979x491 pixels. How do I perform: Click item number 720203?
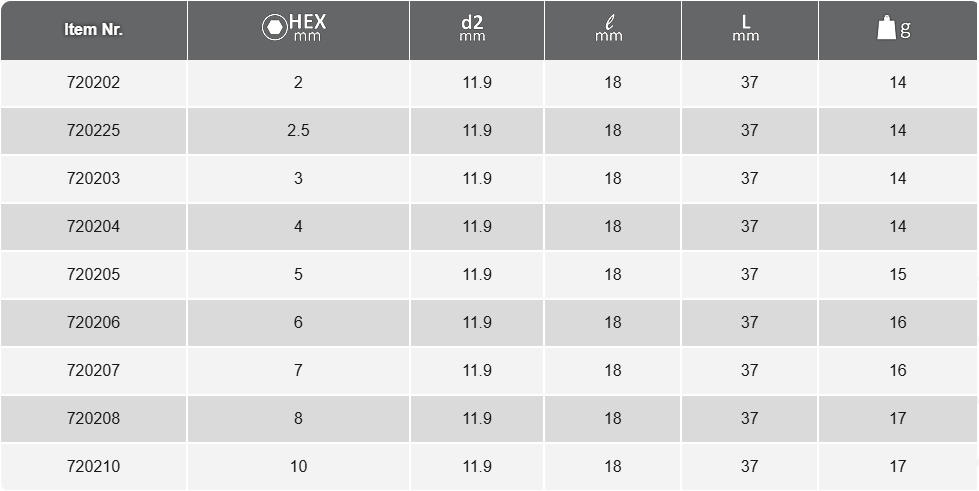pyautogui.click(x=94, y=179)
